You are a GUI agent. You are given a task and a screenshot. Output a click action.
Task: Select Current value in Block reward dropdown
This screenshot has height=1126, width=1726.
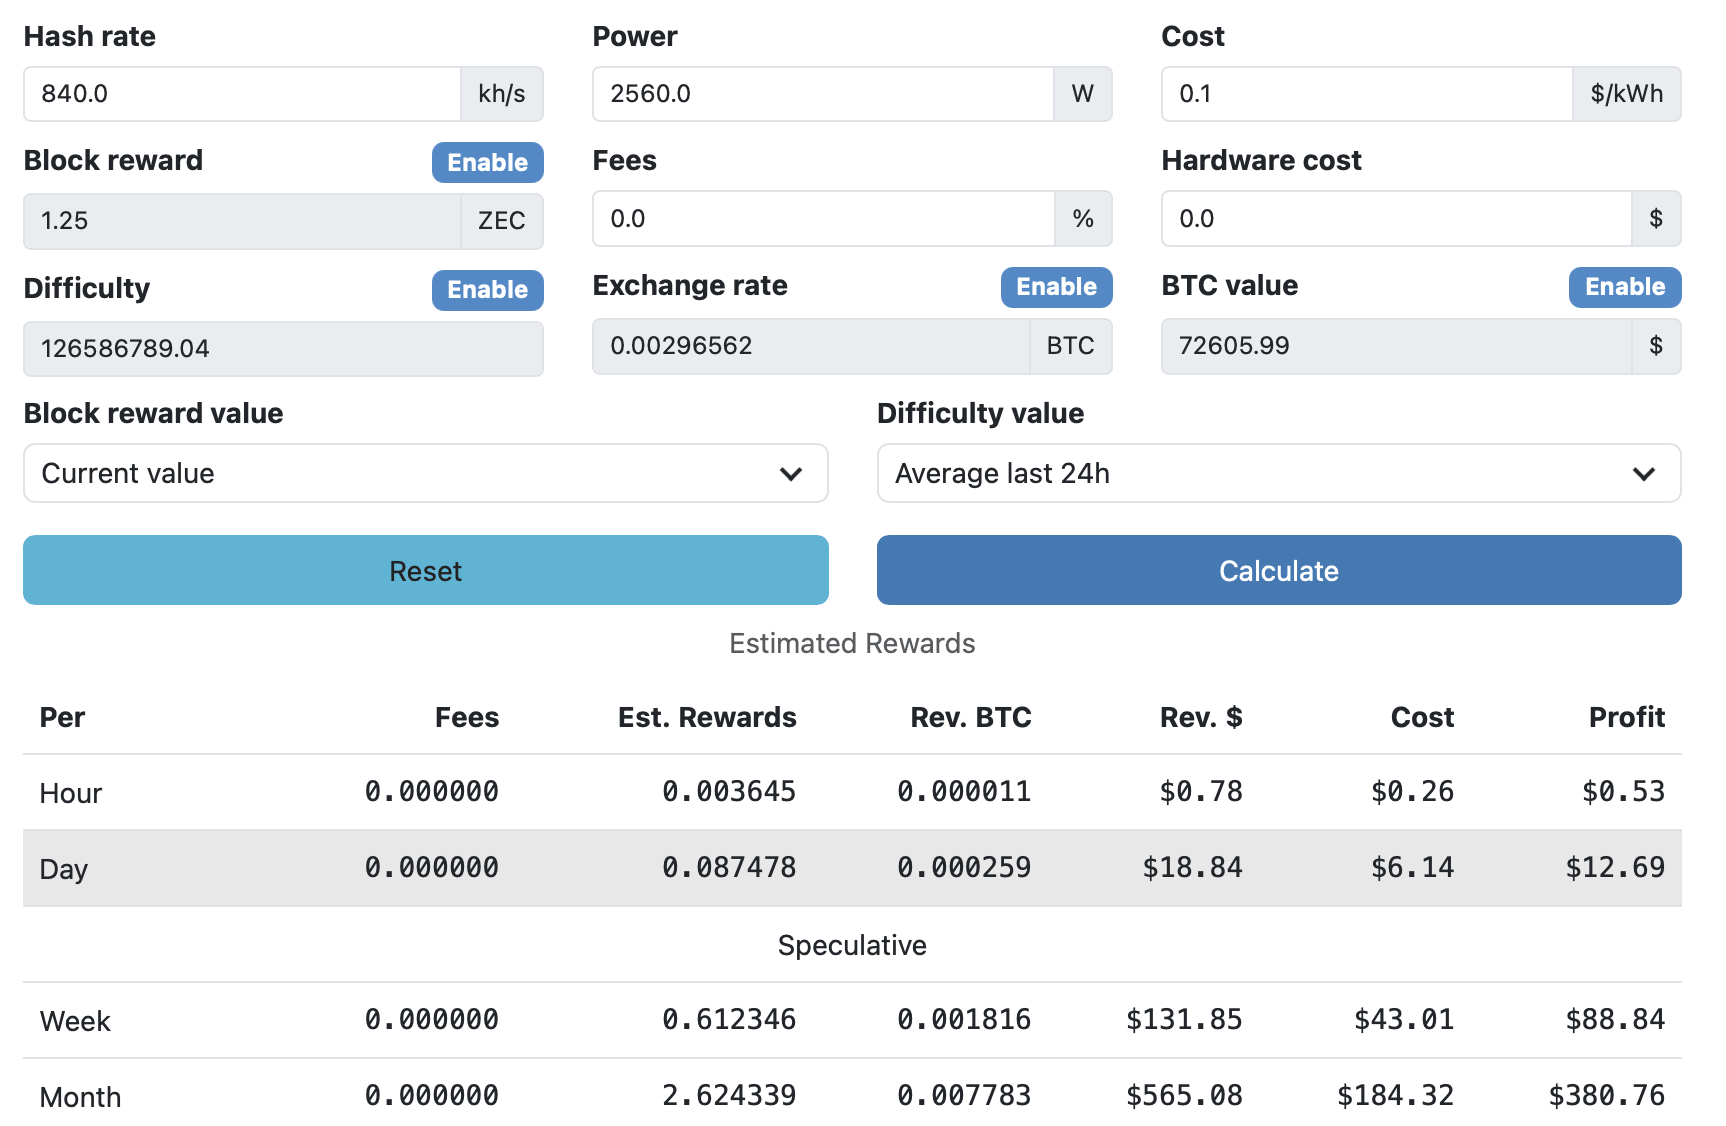pyautogui.click(x=425, y=473)
